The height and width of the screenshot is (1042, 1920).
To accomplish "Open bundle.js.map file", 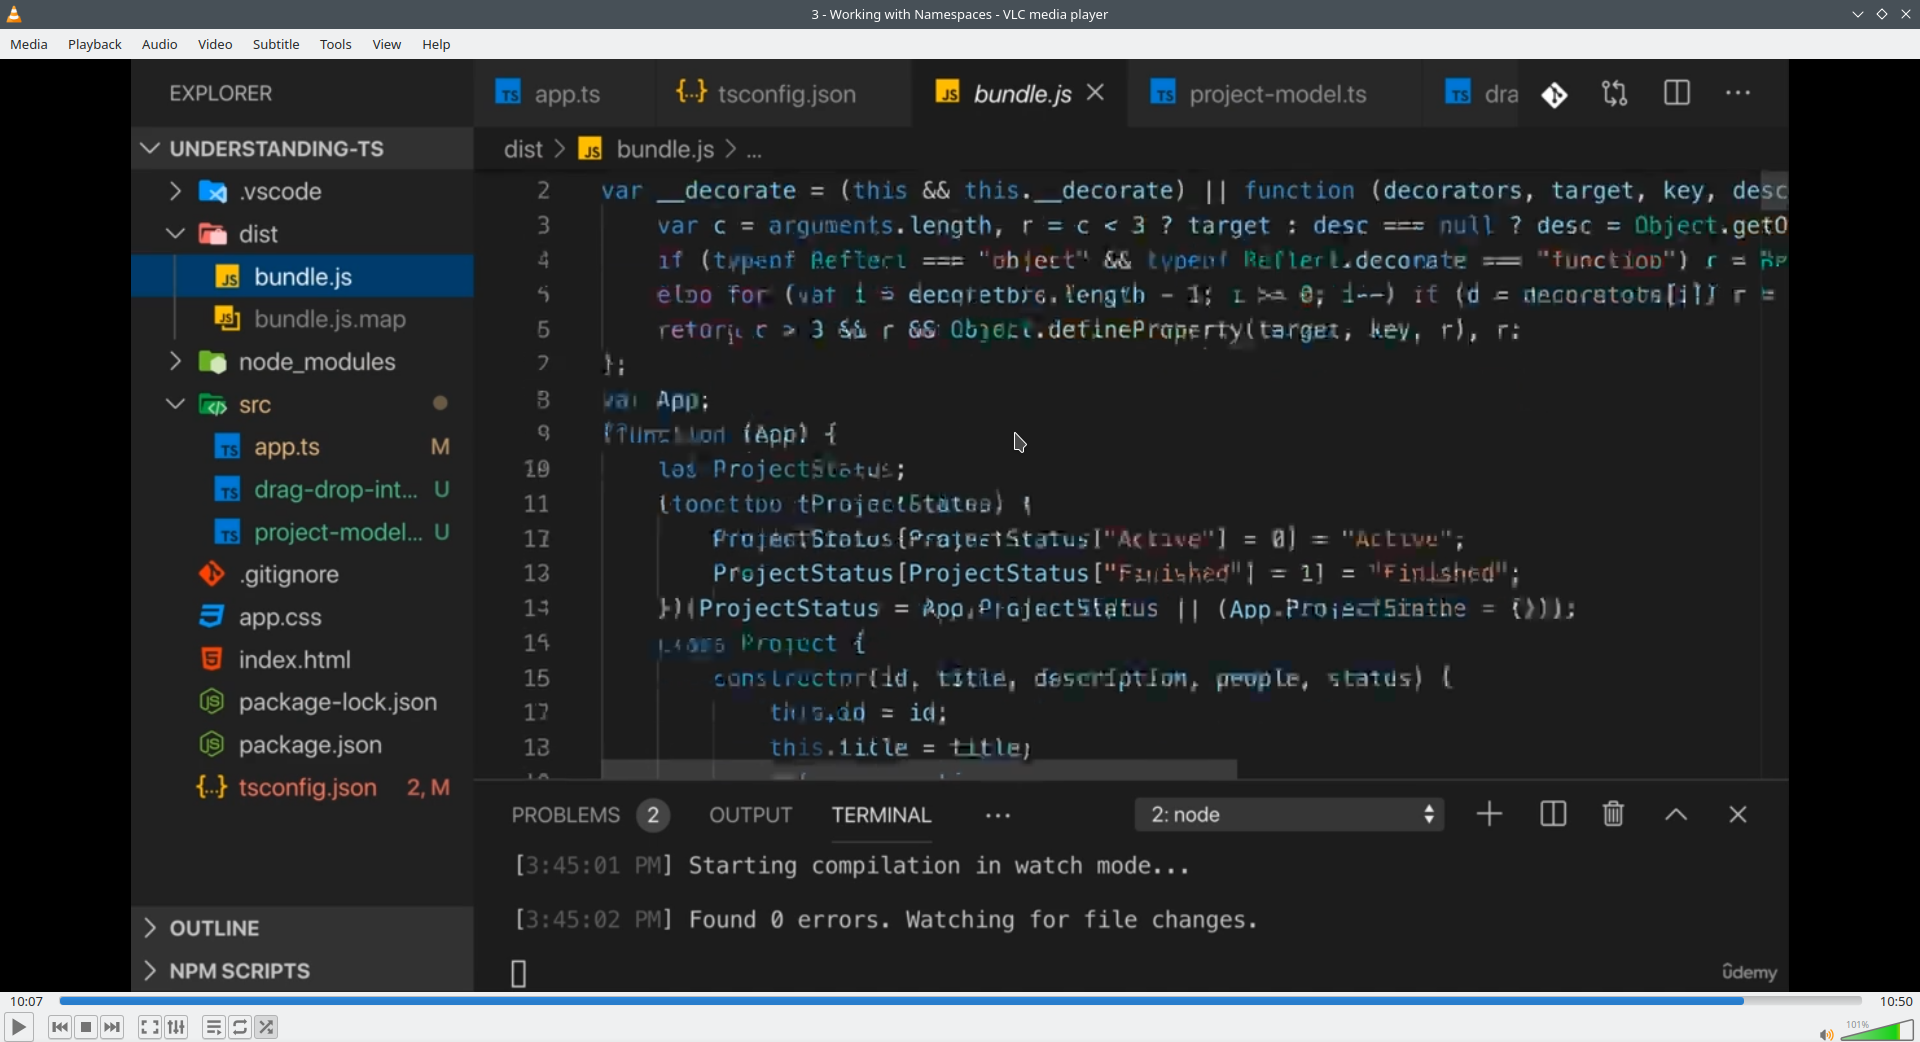I will pos(303,319).
